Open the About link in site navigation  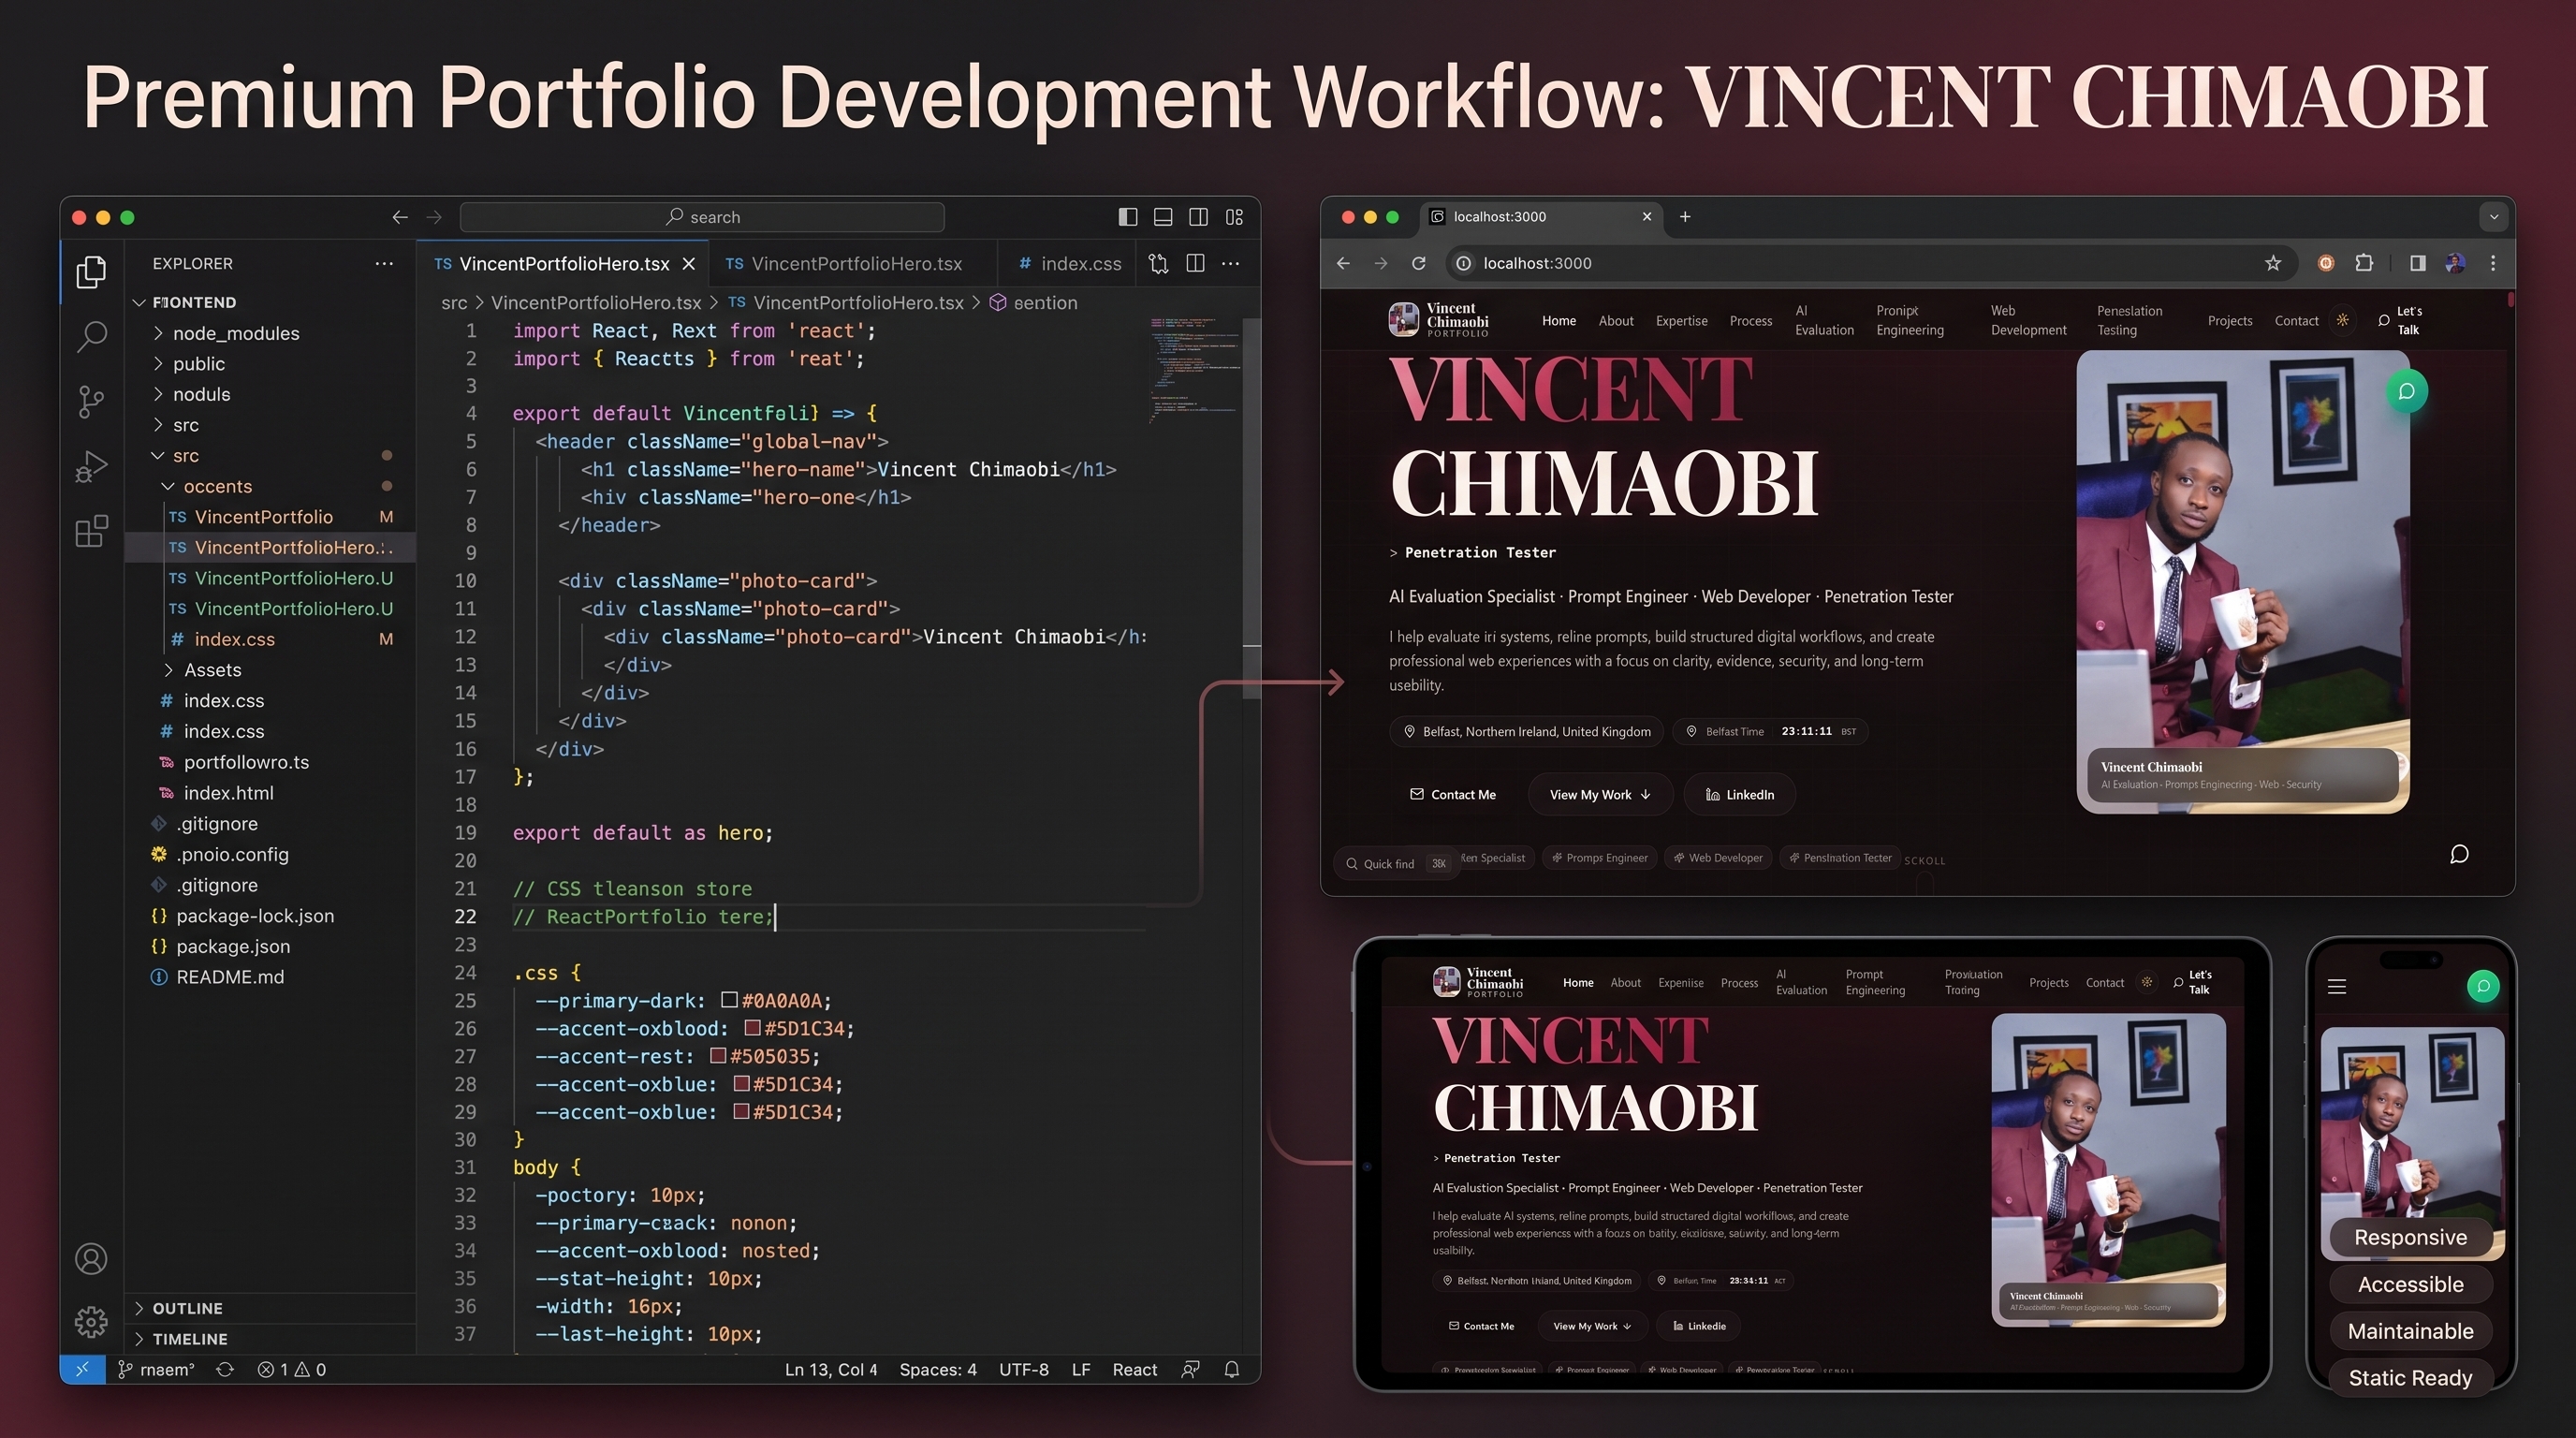coord(1616,321)
